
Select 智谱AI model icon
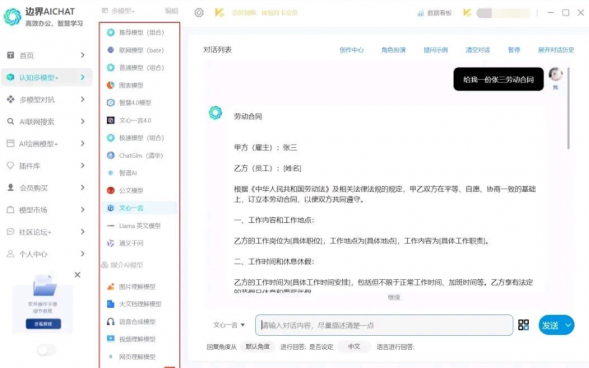110,173
